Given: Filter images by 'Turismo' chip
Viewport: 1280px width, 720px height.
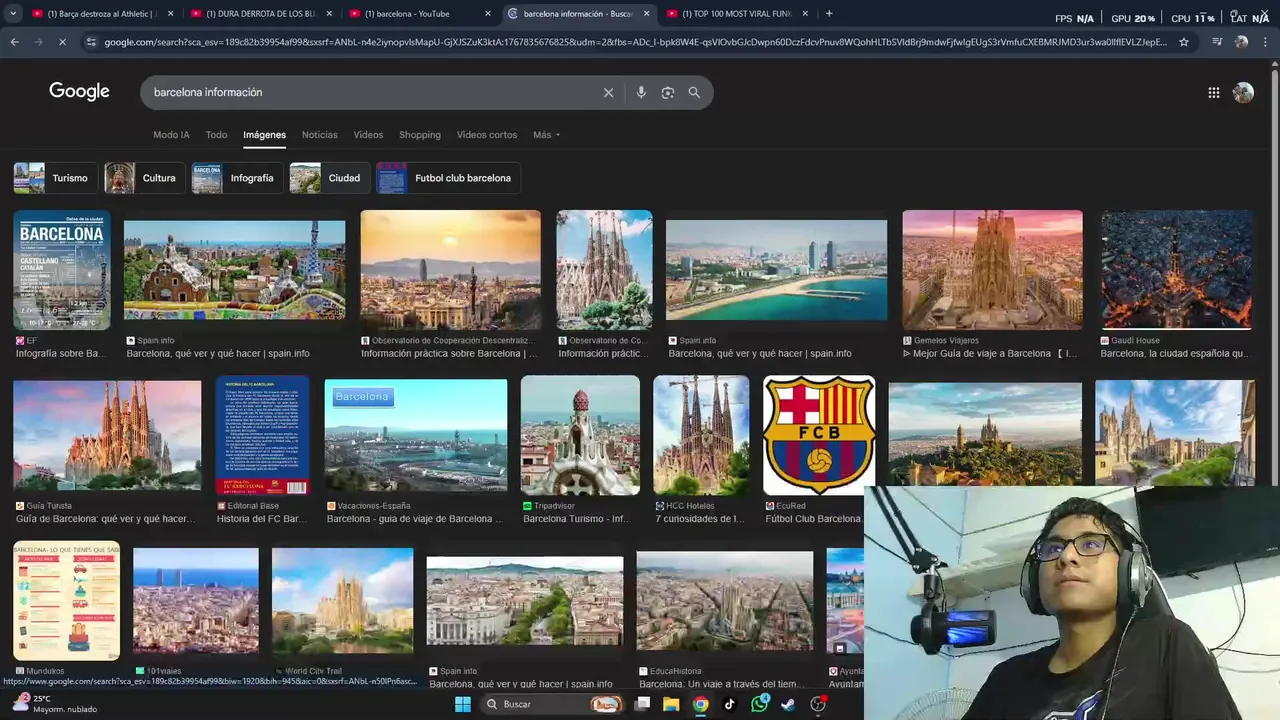Looking at the screenshot, I should (56, 178).
